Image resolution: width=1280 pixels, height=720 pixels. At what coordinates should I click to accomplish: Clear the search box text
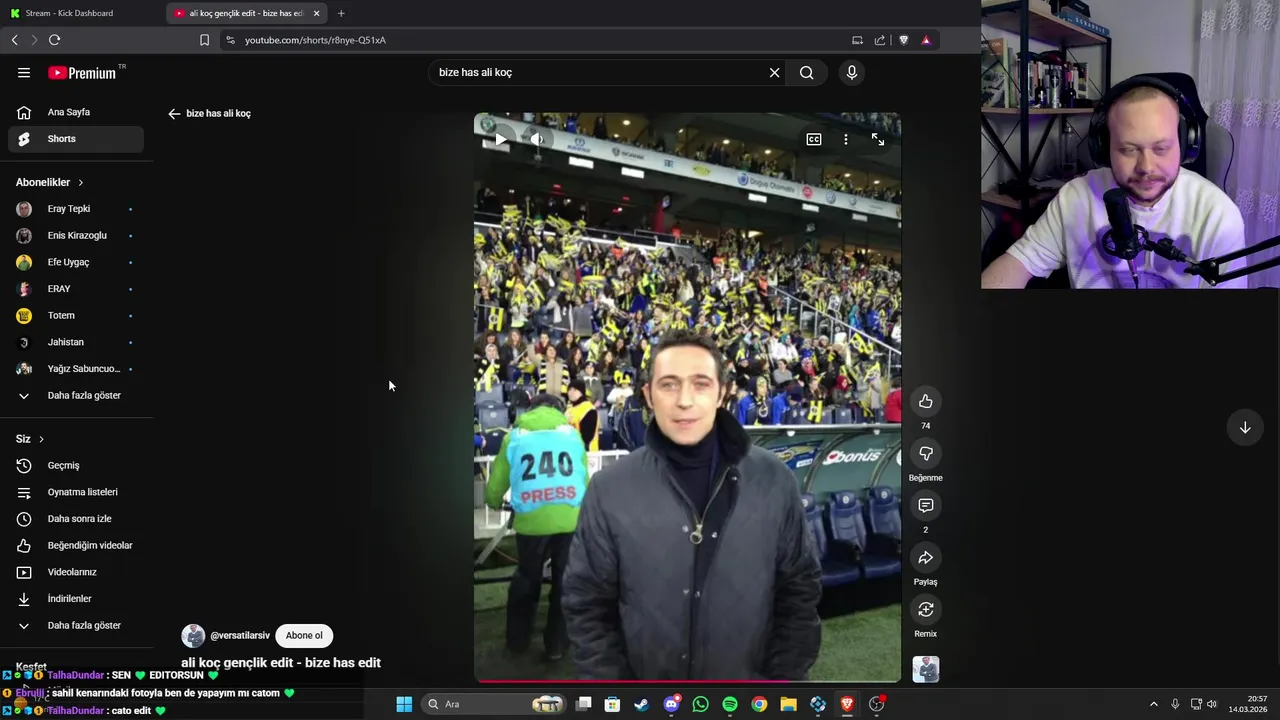click(774, 72)
